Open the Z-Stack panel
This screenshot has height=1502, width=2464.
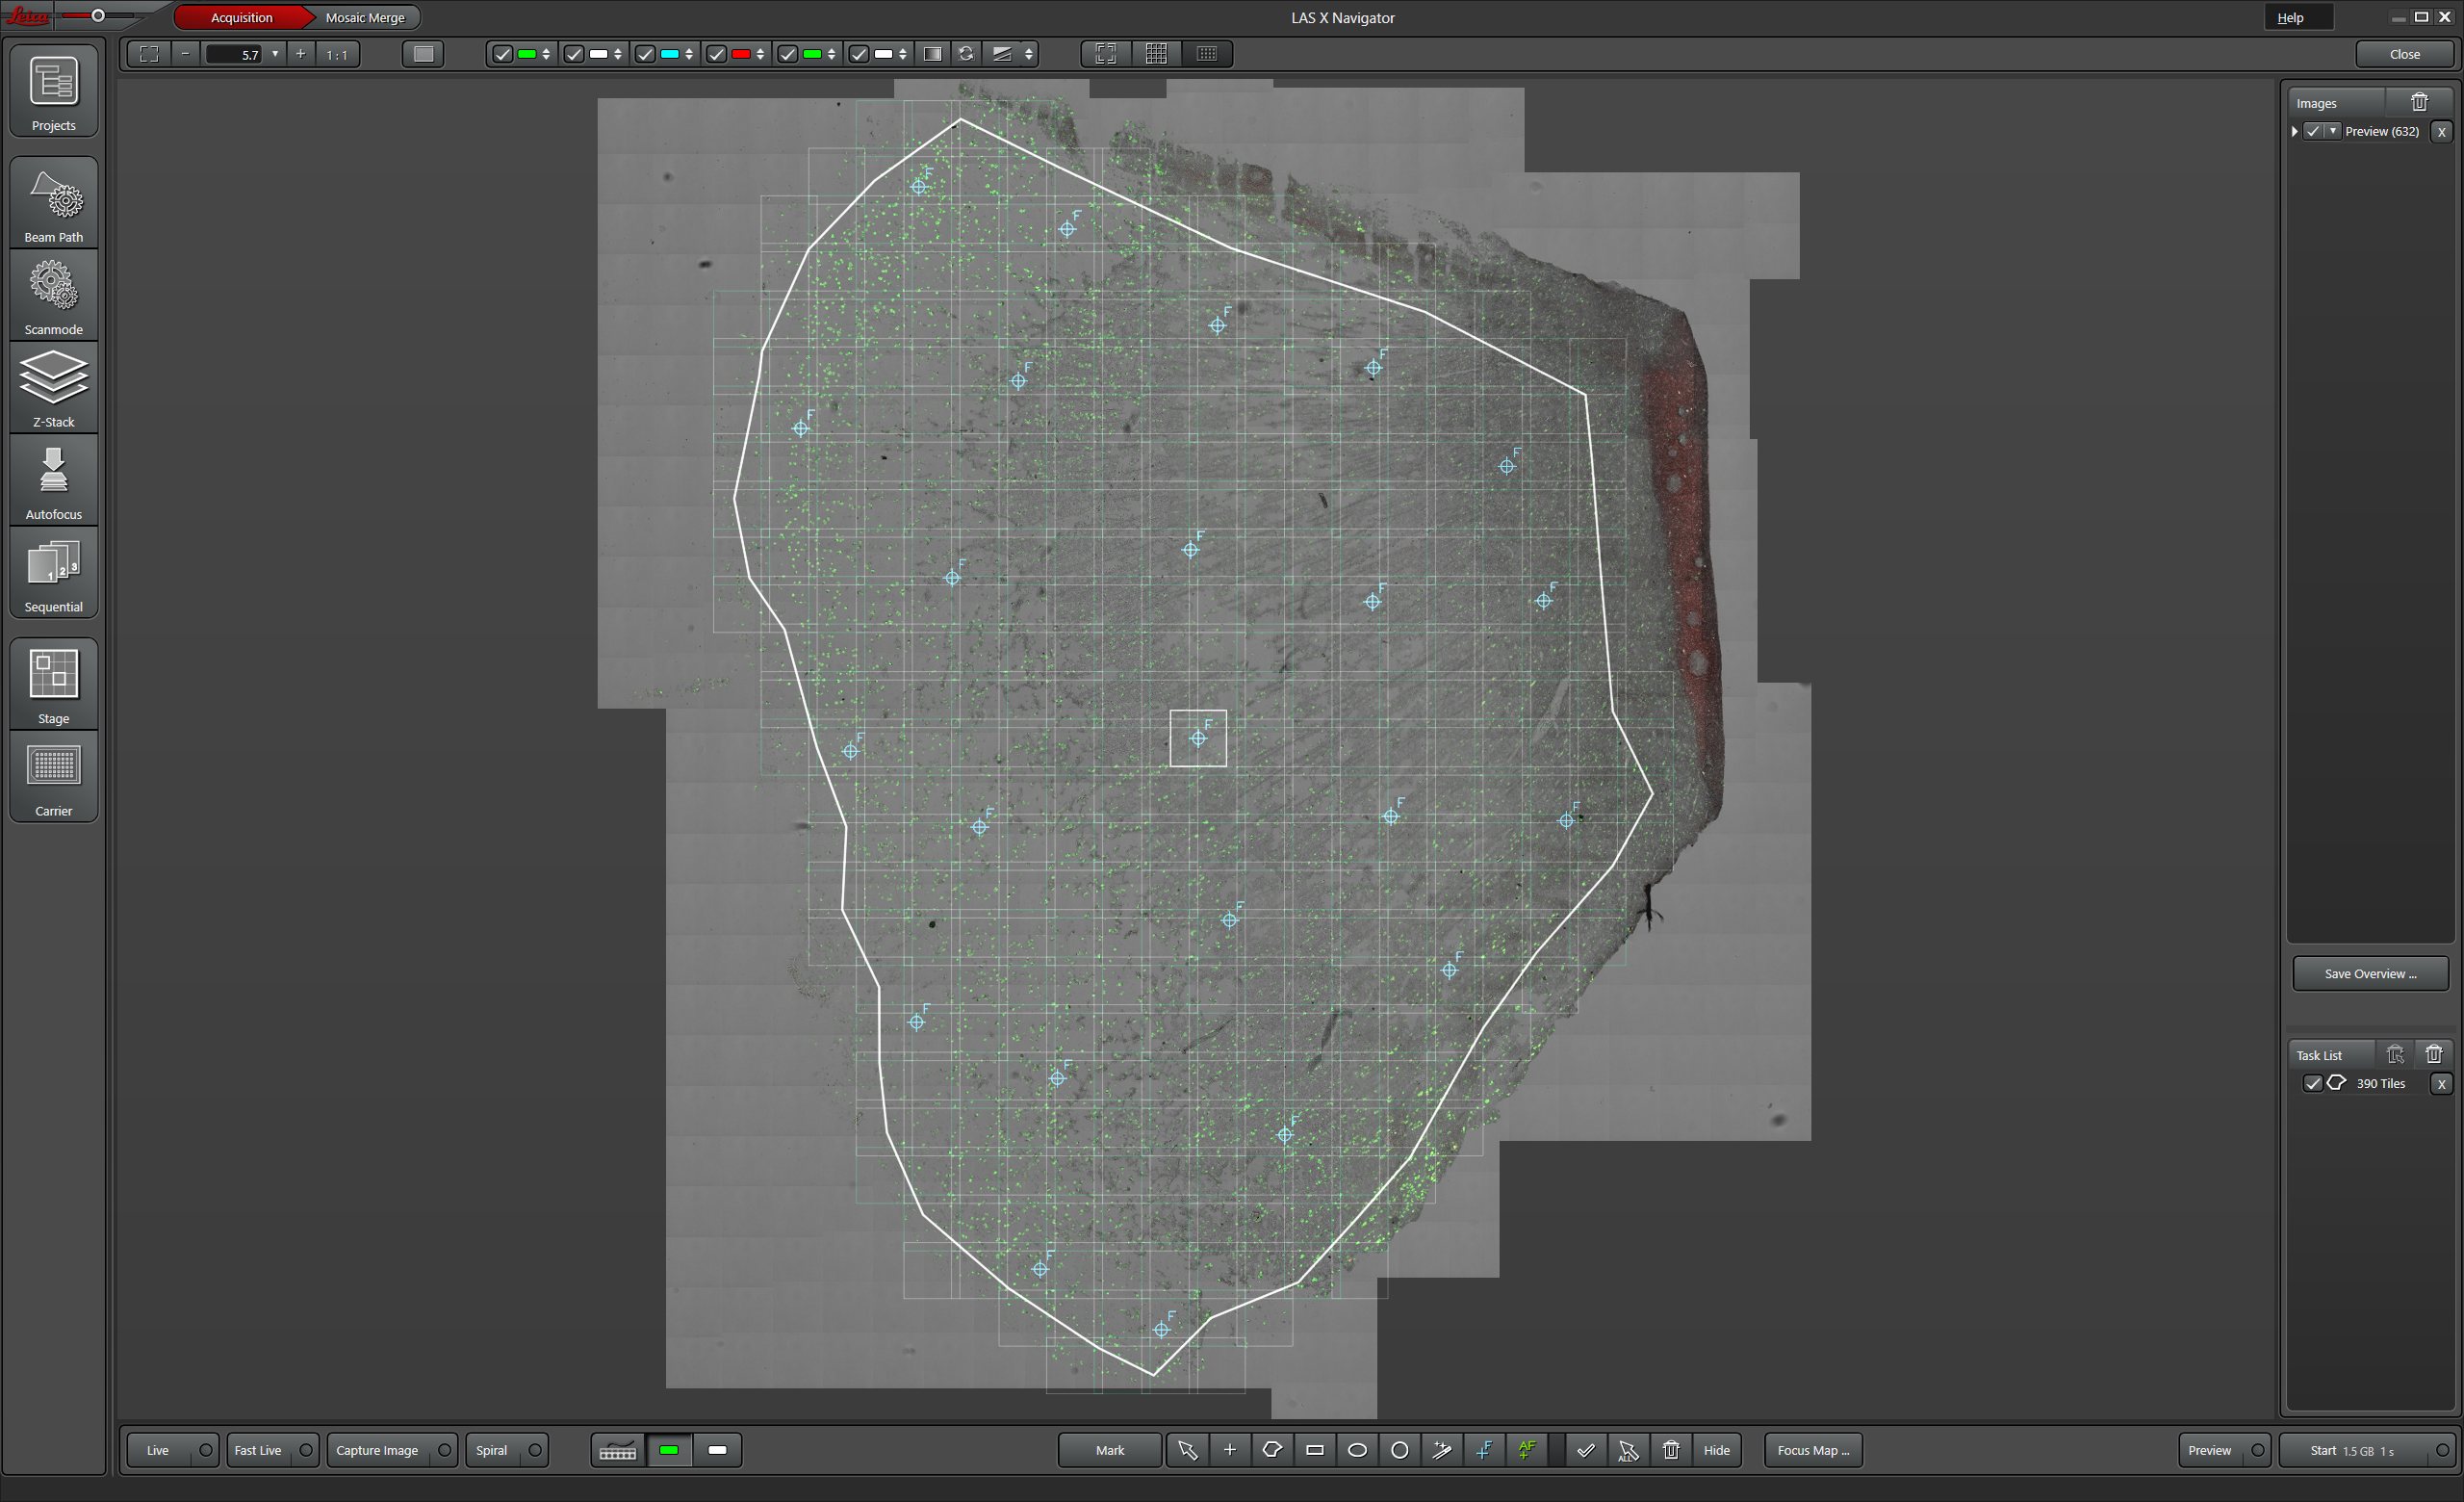coord(53,389)
